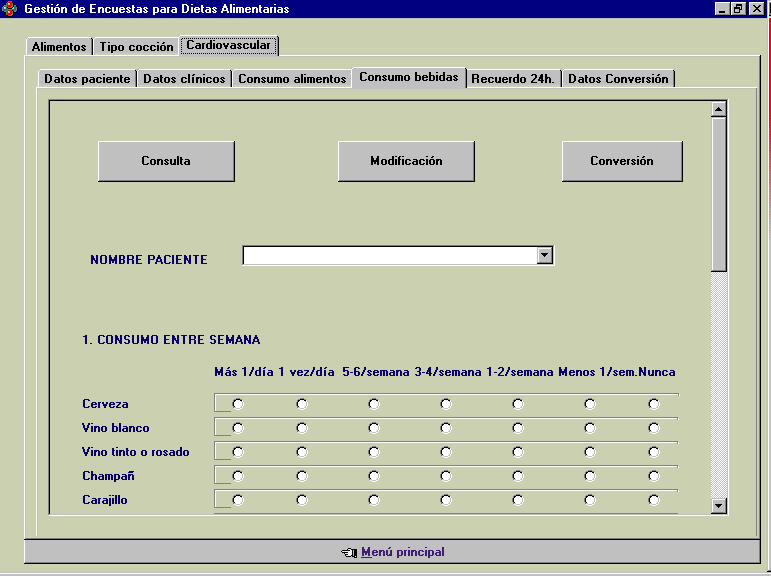Click the Menú principal hand icon
The width and height of the screenshot is (771, 576).
pyautogui.click(x=348, y=552)
